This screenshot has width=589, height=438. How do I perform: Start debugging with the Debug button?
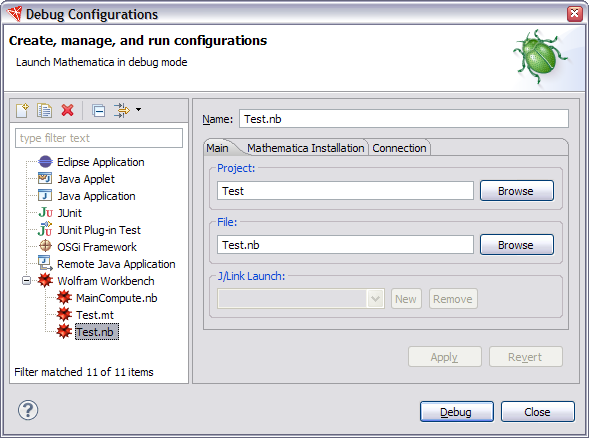coord(456,412)
